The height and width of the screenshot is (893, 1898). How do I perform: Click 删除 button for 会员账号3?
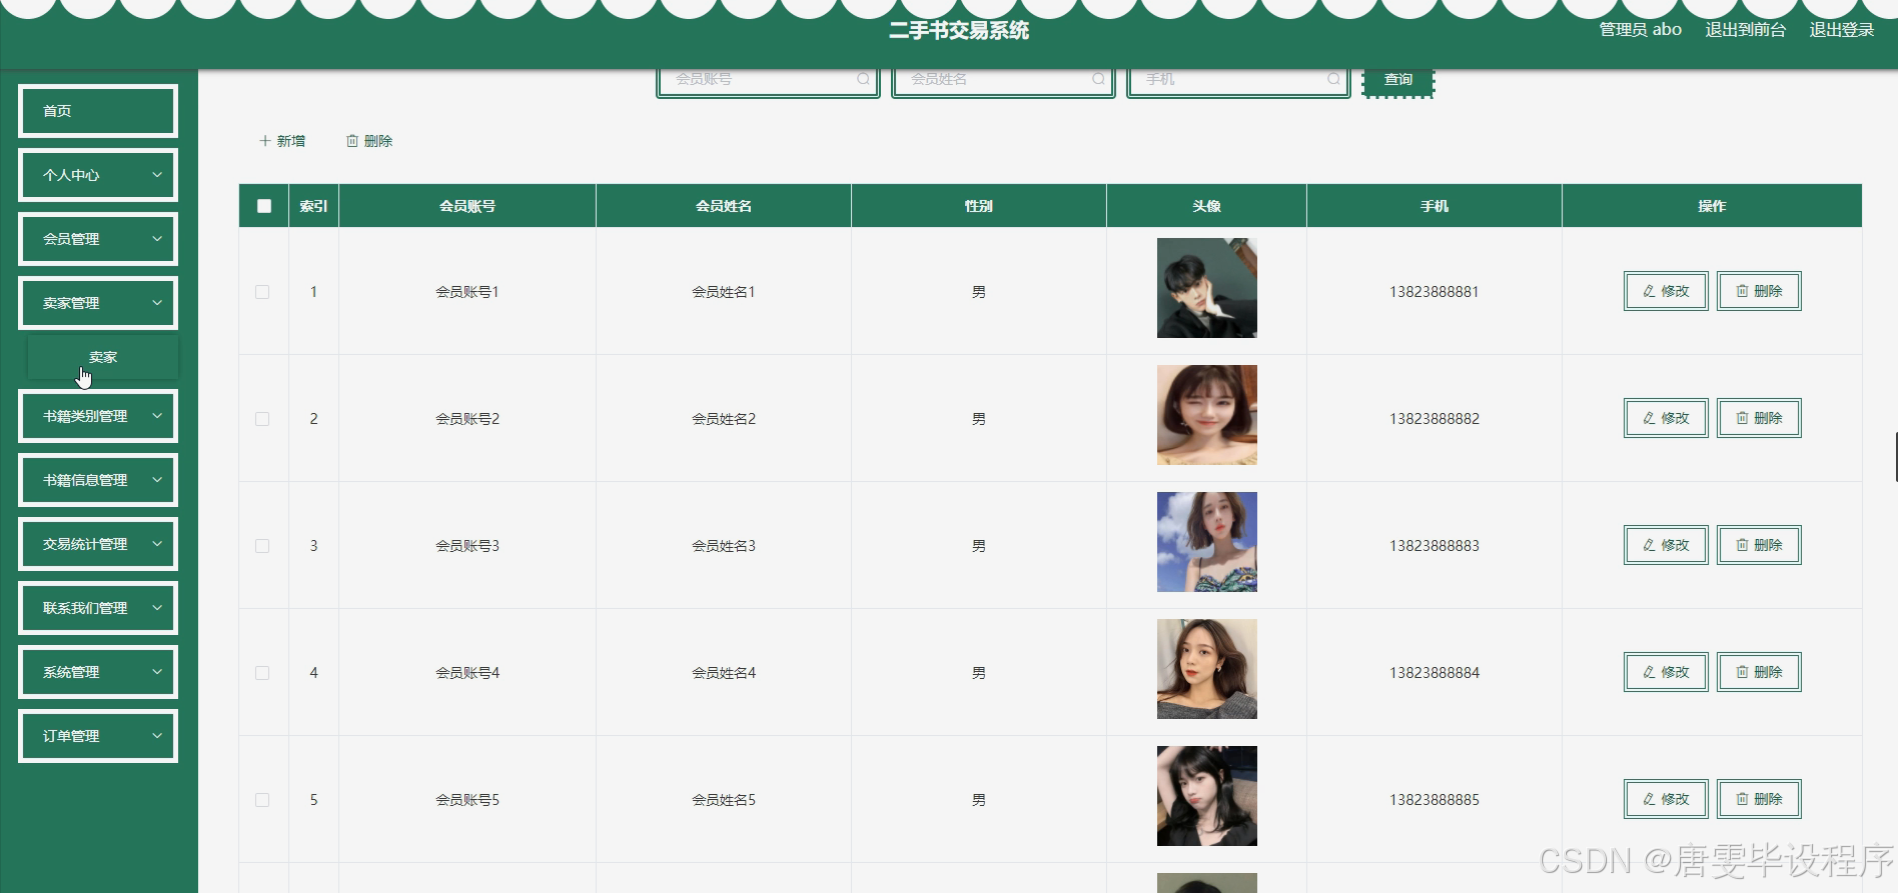coord(1759,545)
